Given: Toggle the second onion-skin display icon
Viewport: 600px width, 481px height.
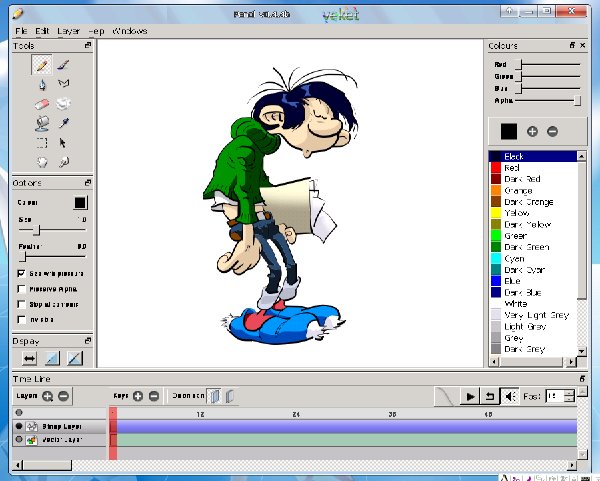Looking at the screenshot, I should pyautogui.click(x=75, y=359).
